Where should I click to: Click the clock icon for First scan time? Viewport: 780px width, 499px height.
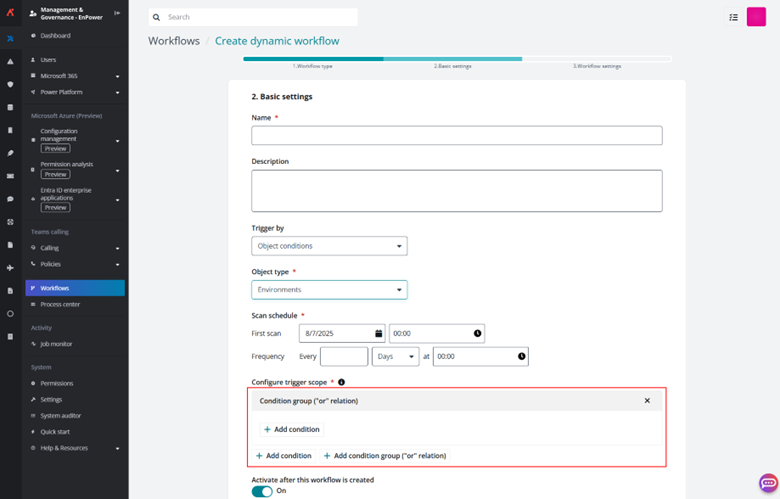click(x=477, y=333)
